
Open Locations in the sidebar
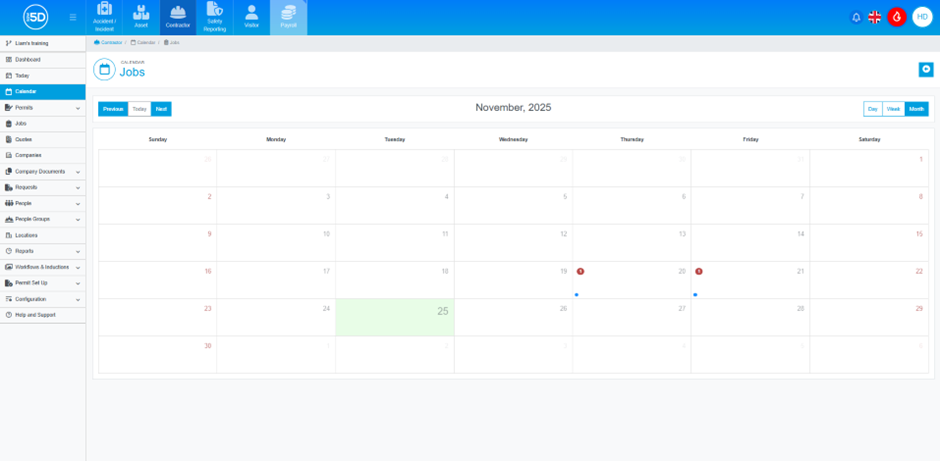(x=27, y=235)
